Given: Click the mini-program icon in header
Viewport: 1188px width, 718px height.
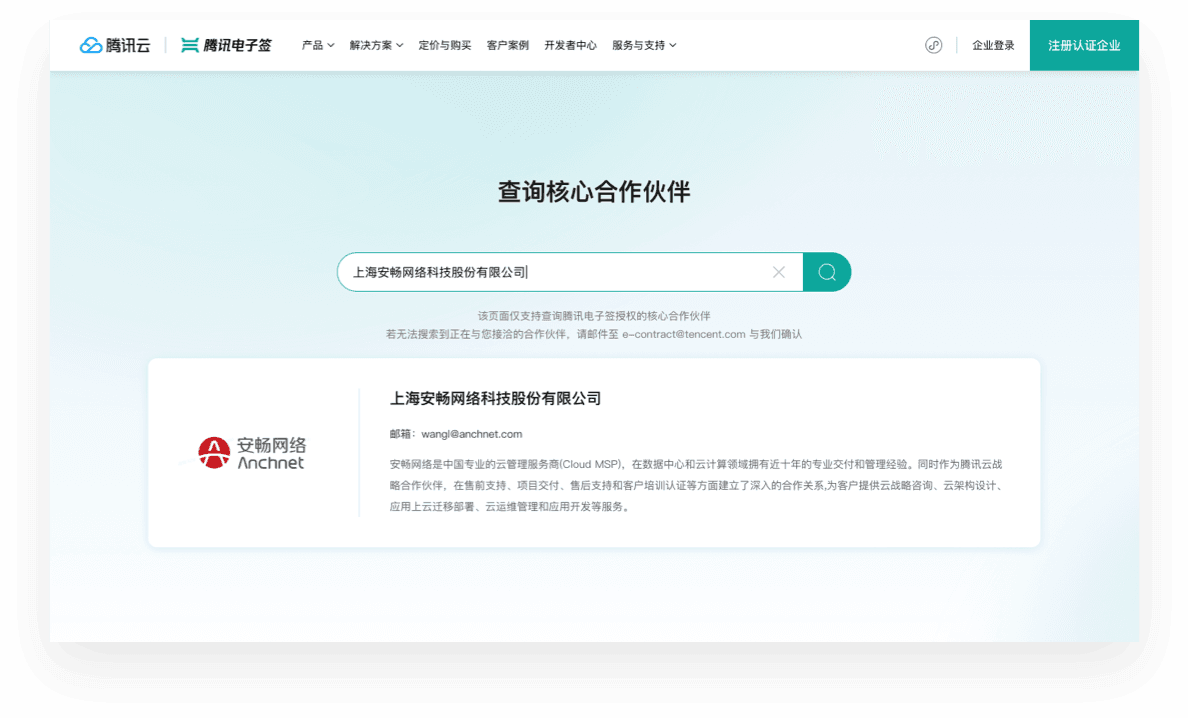Looking at the screenshot, I should point(933,45).
